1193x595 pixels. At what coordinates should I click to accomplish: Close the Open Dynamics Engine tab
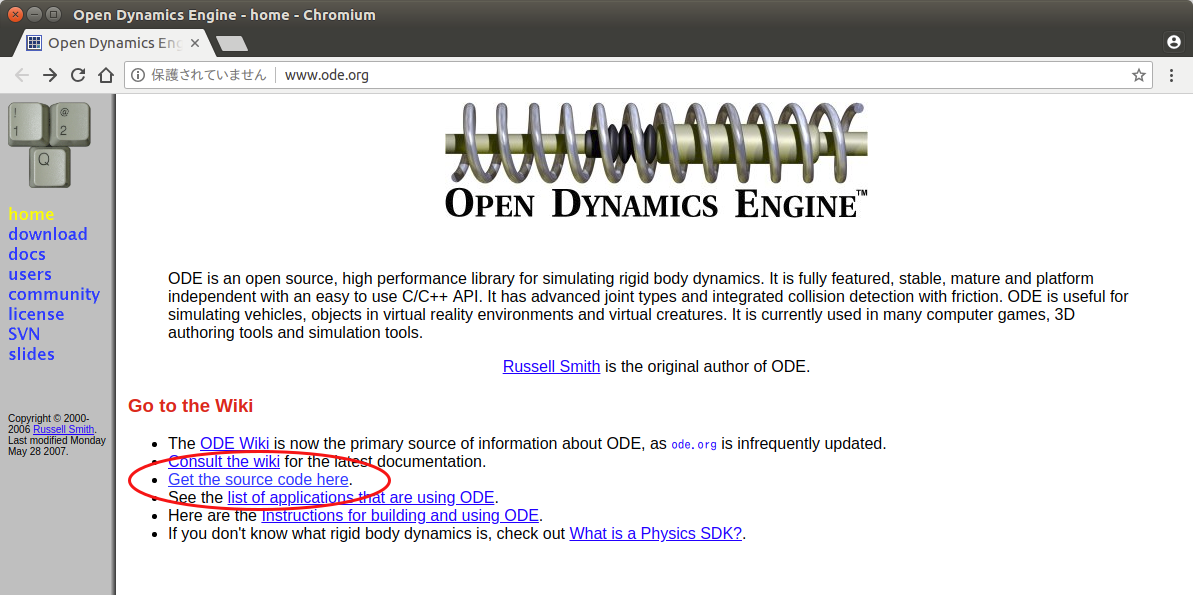[195, 43]
